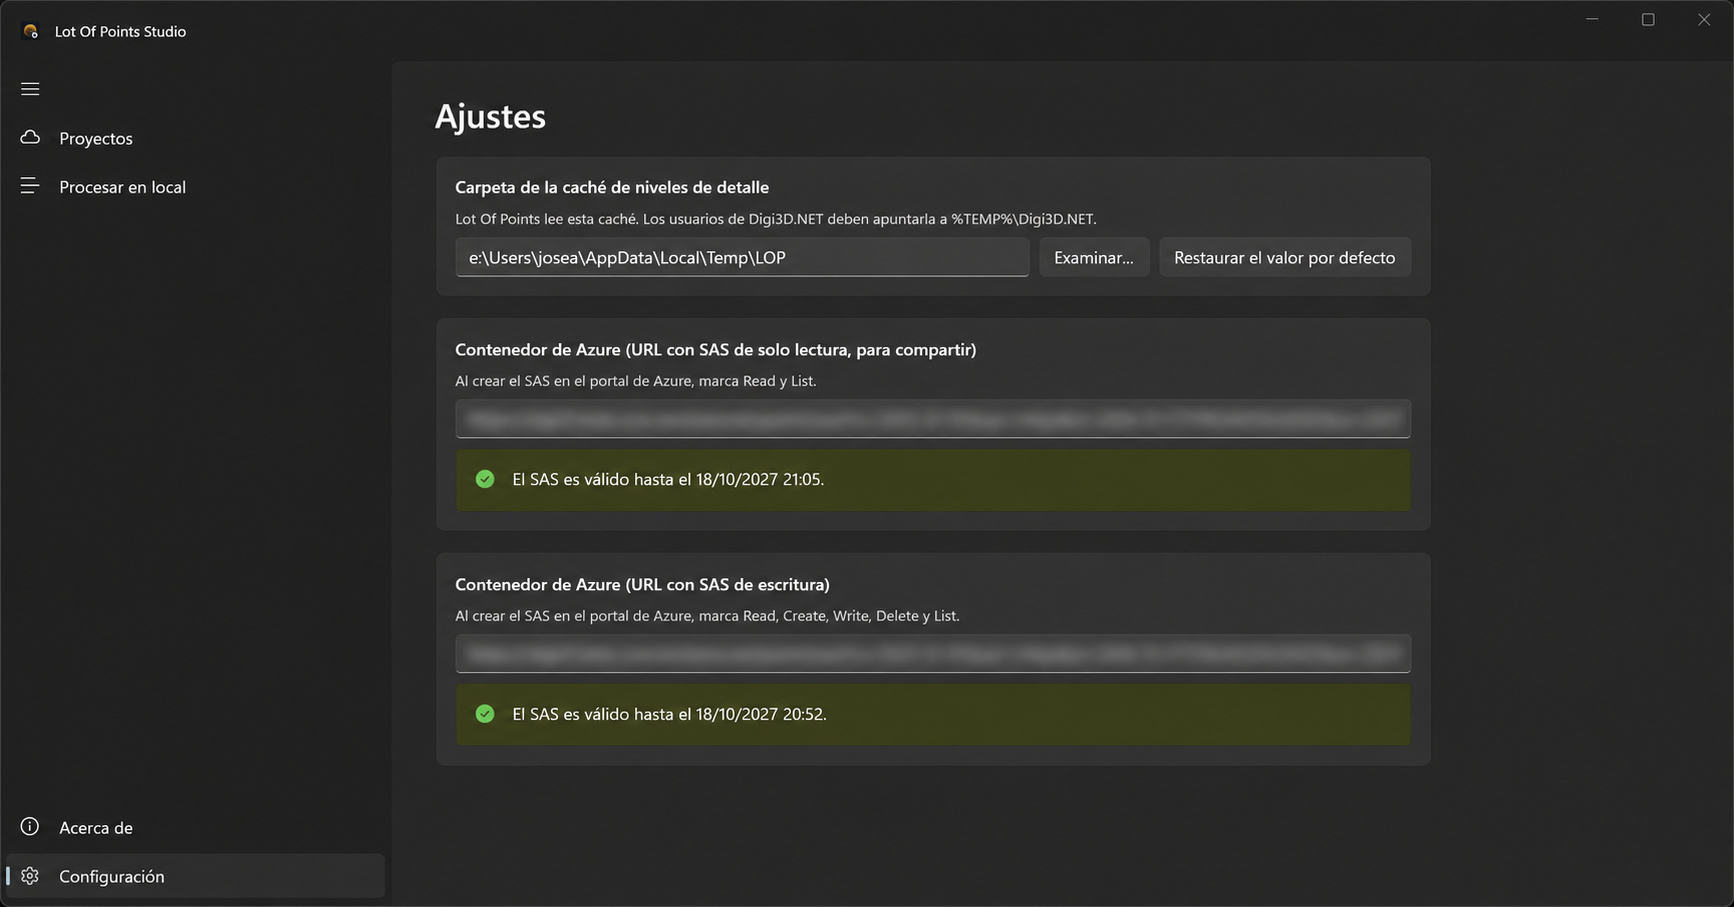The image size is (1734, 907).
Task: Minimize the Lot Of Points Studio window
Action: coord(1592,19)
